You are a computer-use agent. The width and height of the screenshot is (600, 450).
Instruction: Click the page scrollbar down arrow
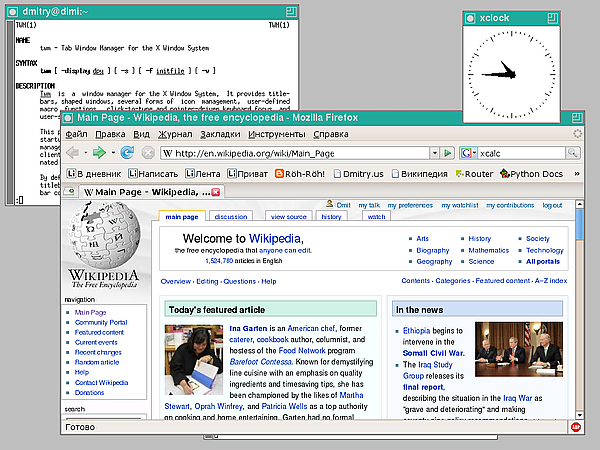click(x=579, y=415)
